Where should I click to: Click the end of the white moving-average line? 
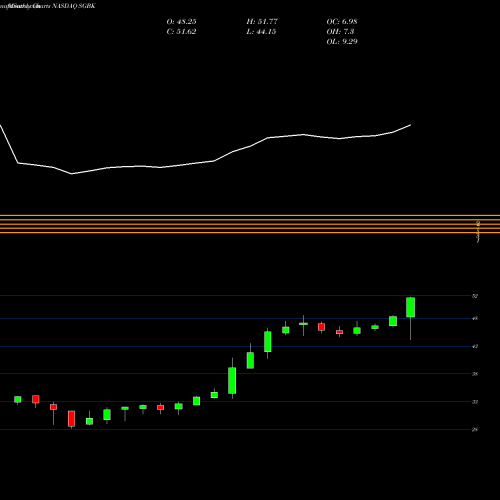tap(410, 125)
